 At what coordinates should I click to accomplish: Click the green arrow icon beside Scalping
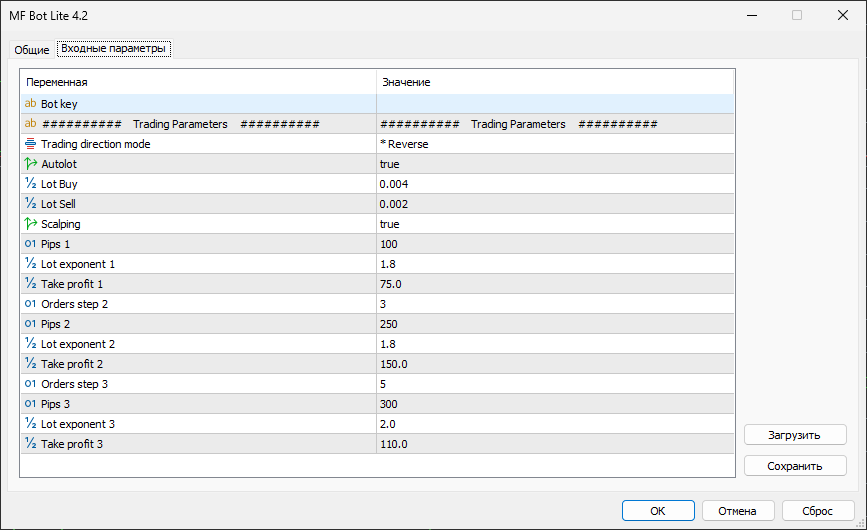coord(30,224)
